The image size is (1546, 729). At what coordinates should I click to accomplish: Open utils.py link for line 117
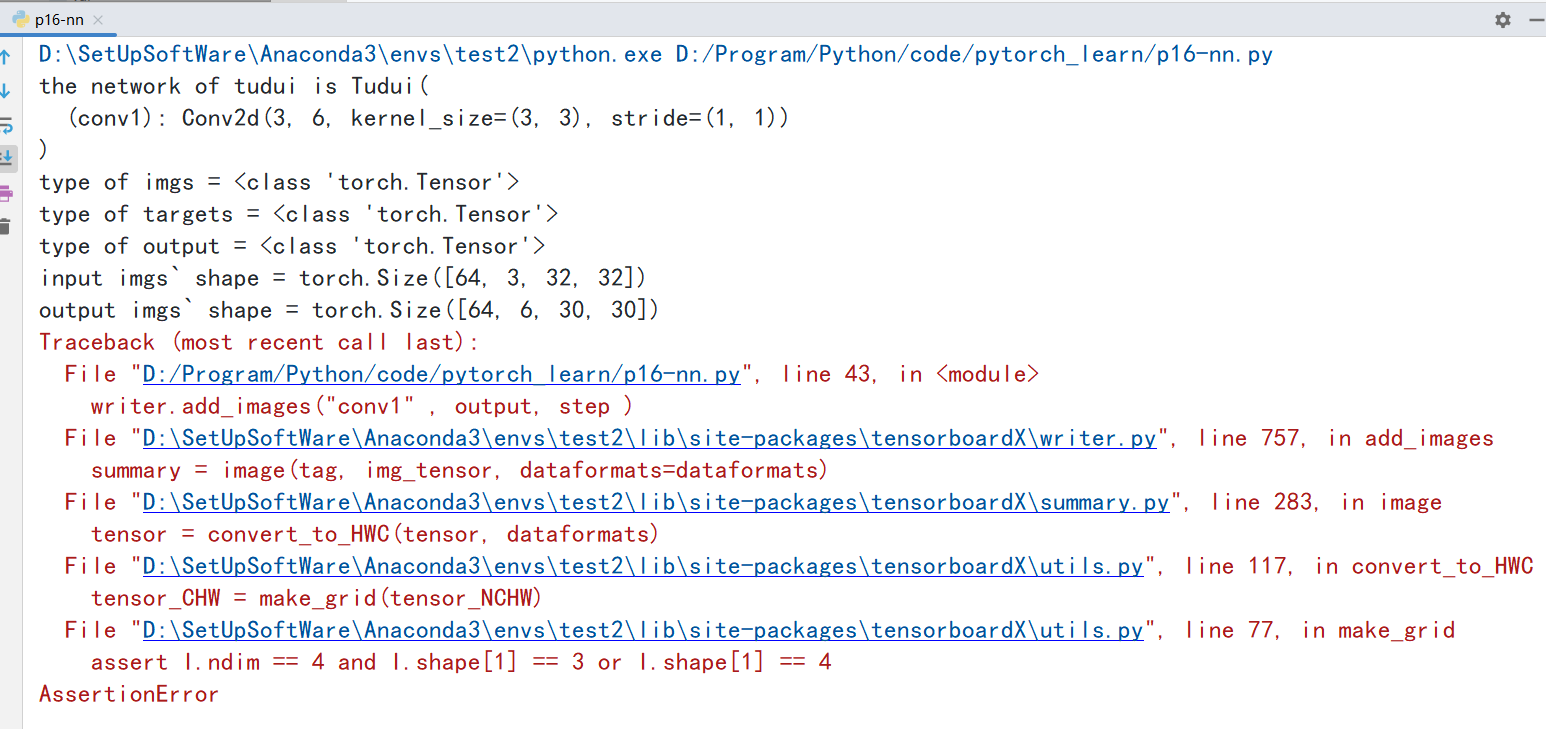642,567
